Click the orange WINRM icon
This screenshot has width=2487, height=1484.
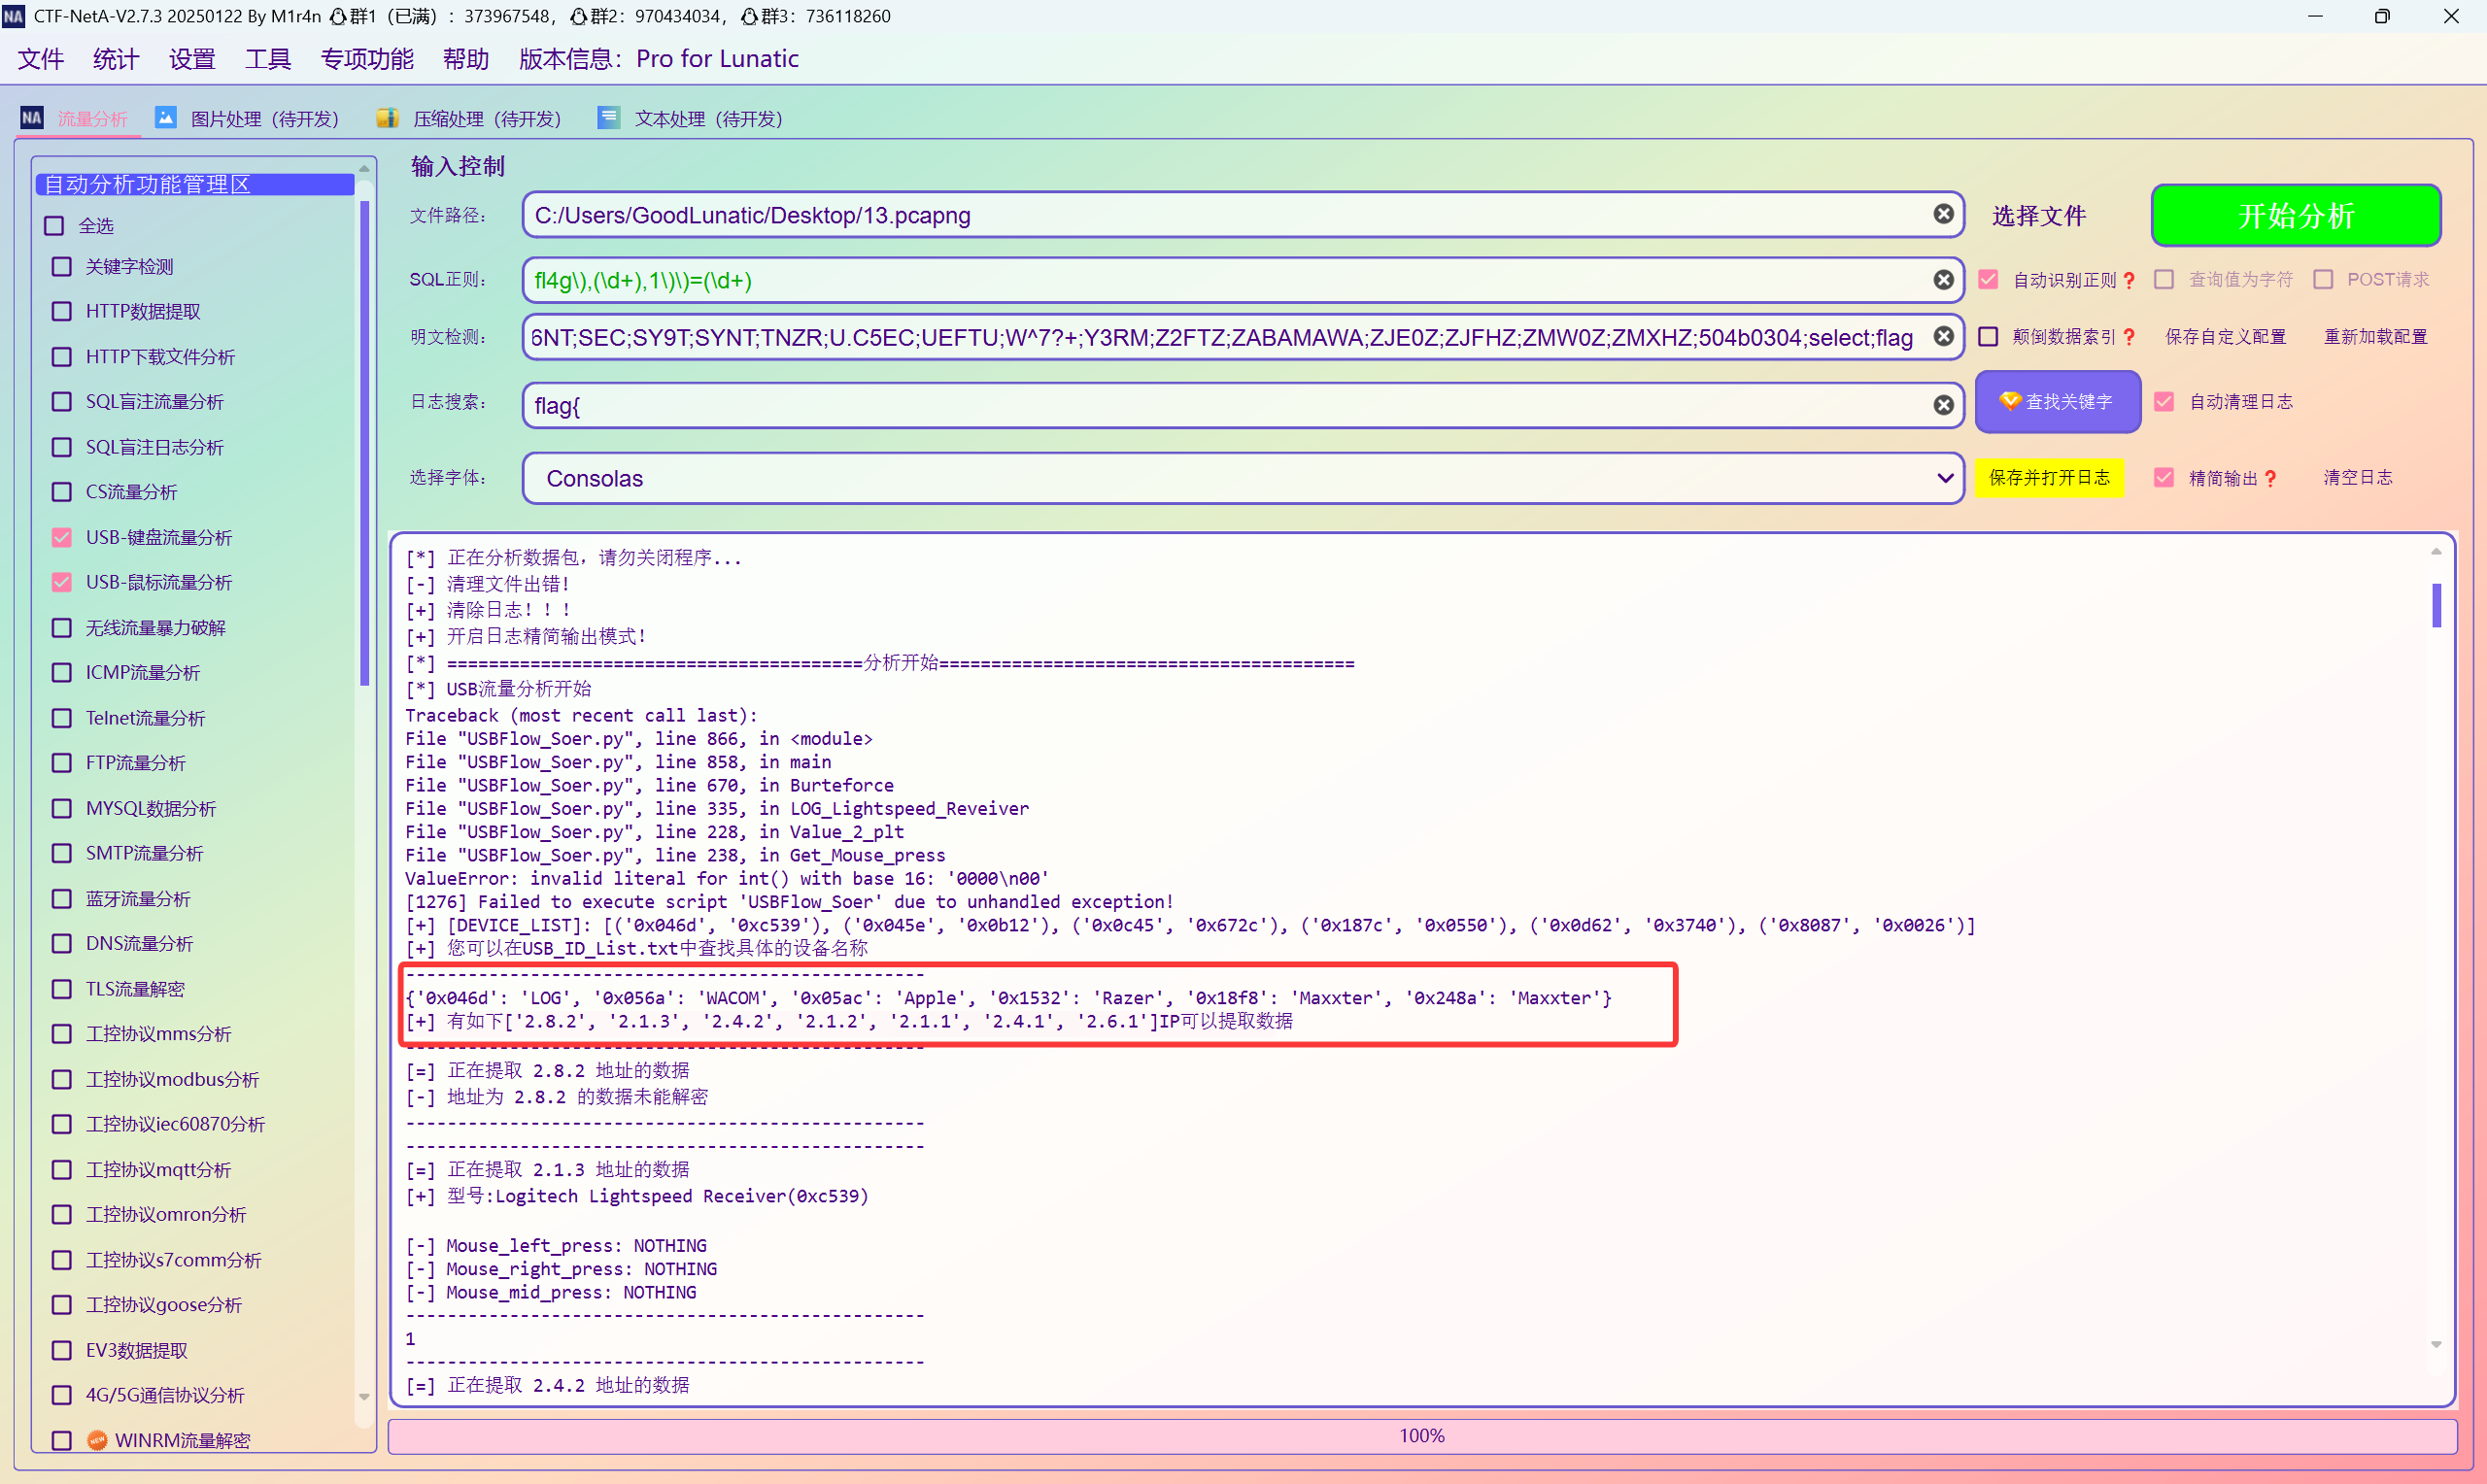click(97, 1440)
